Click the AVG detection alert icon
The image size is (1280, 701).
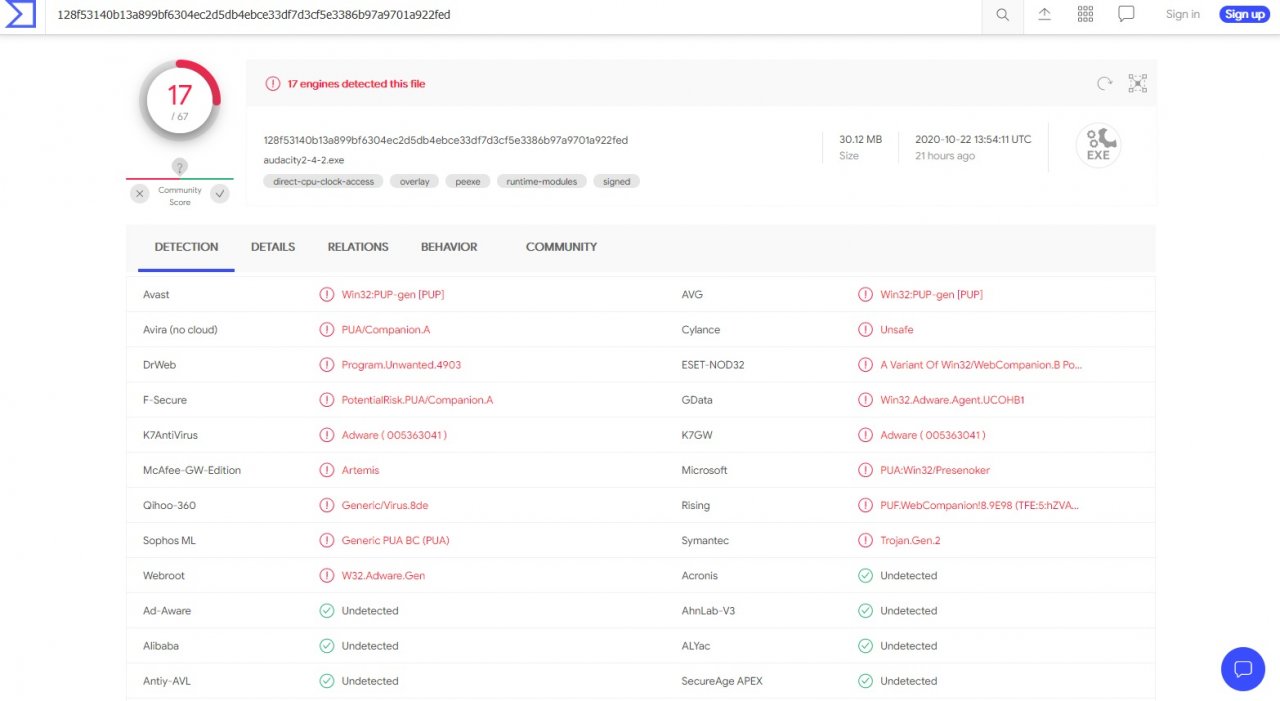[x=865, y=295]
